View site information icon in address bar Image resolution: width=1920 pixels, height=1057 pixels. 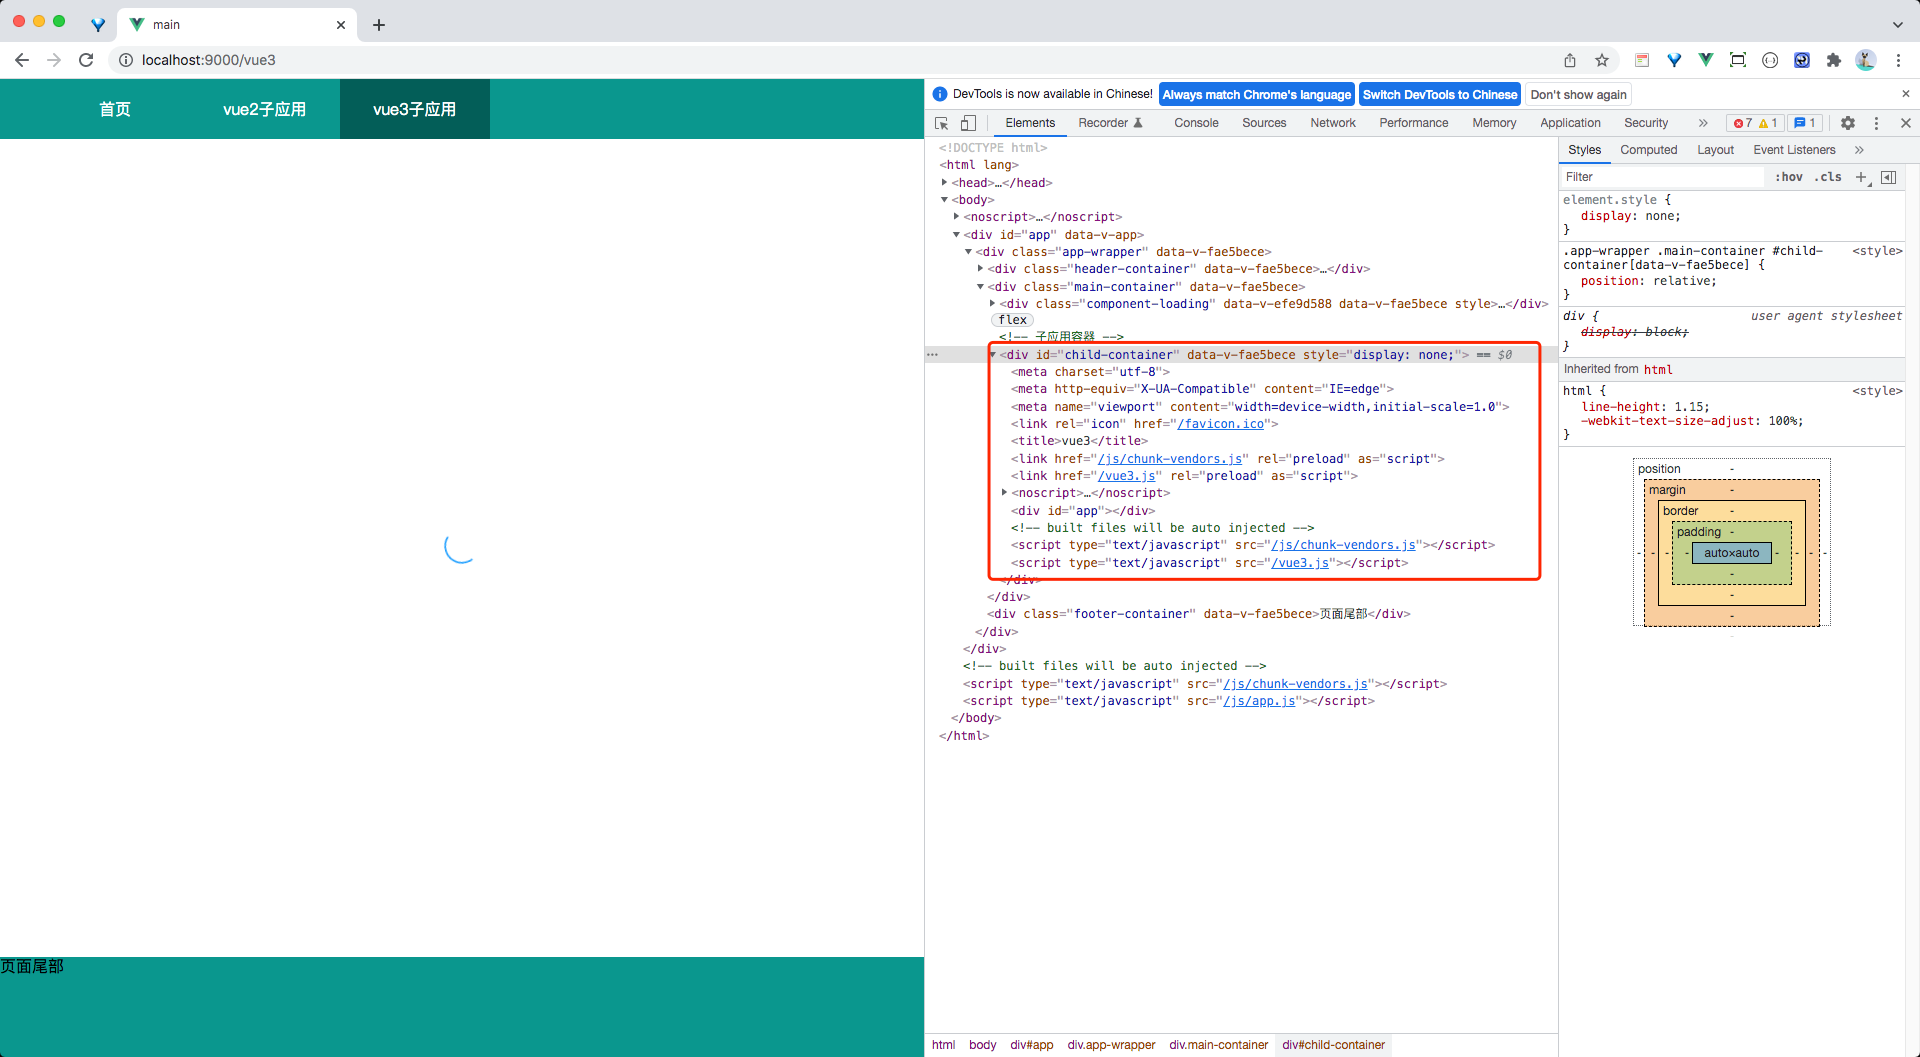click(x=126, y=60)
